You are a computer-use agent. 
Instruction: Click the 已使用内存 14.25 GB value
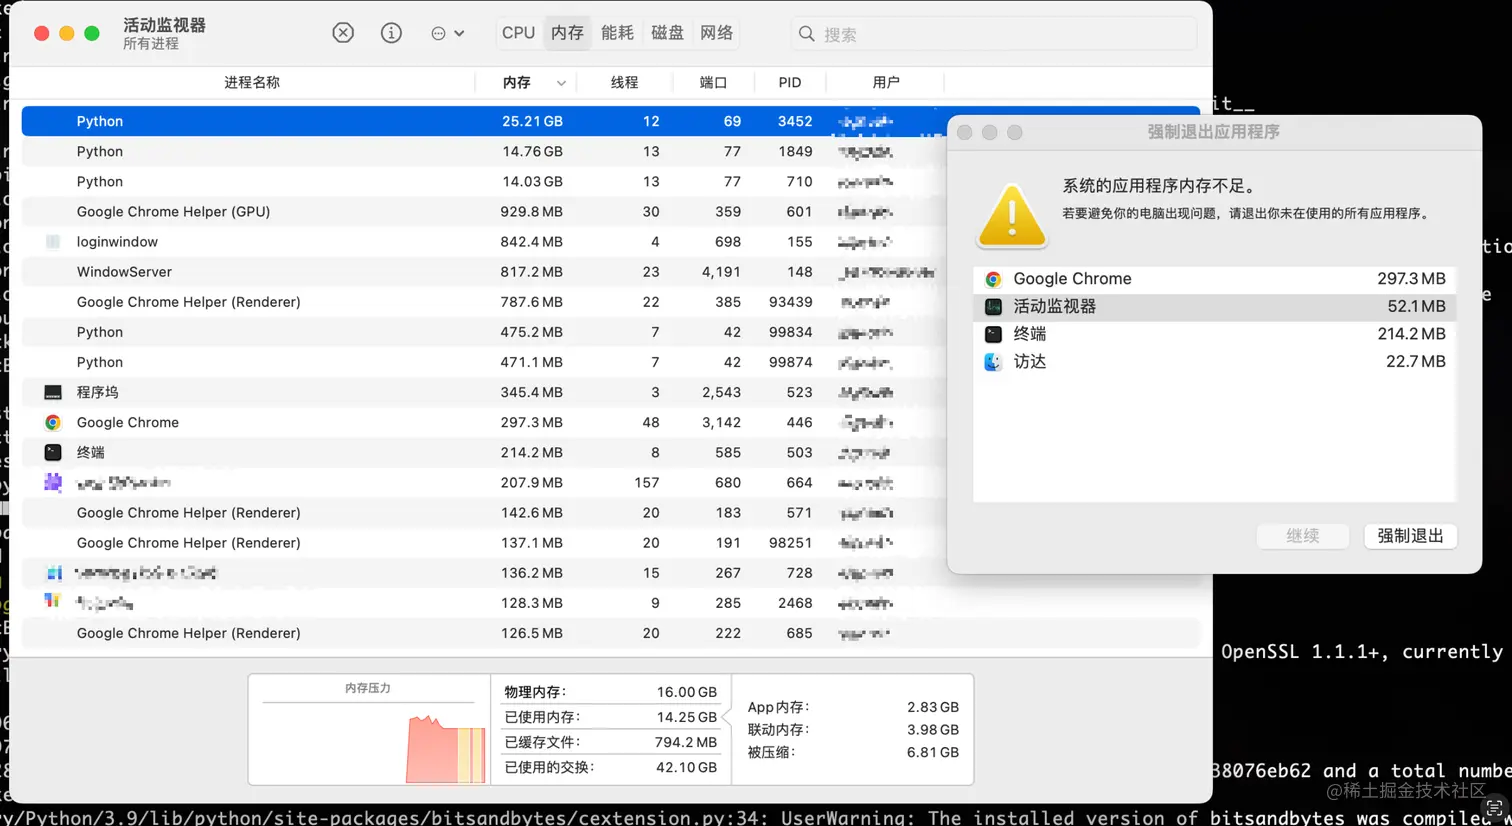click(x=686, y=717)
